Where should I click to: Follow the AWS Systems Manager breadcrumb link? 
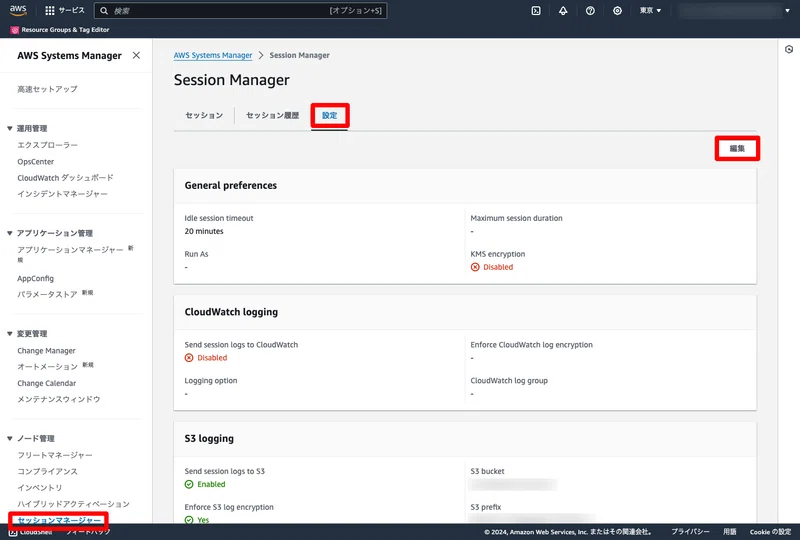click(213, 55)
